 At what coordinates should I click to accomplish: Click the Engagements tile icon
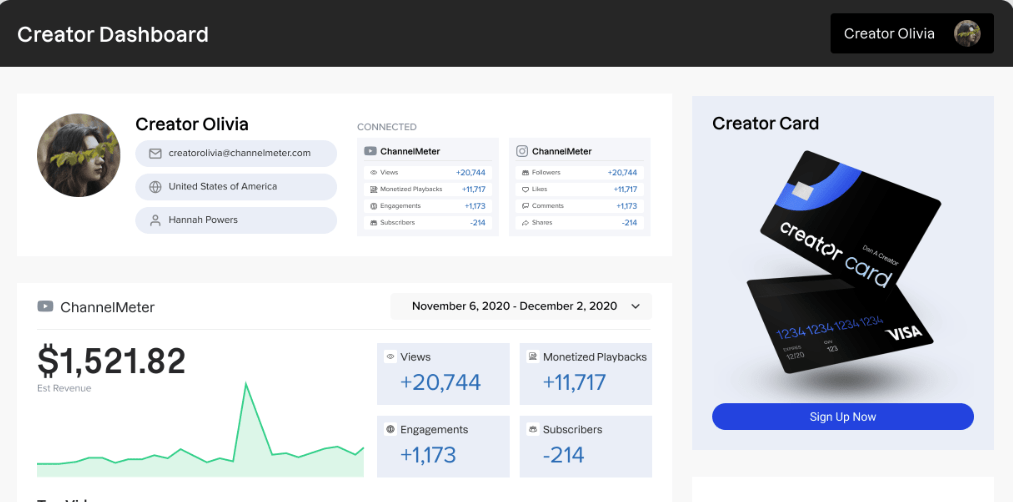(390, 429)
